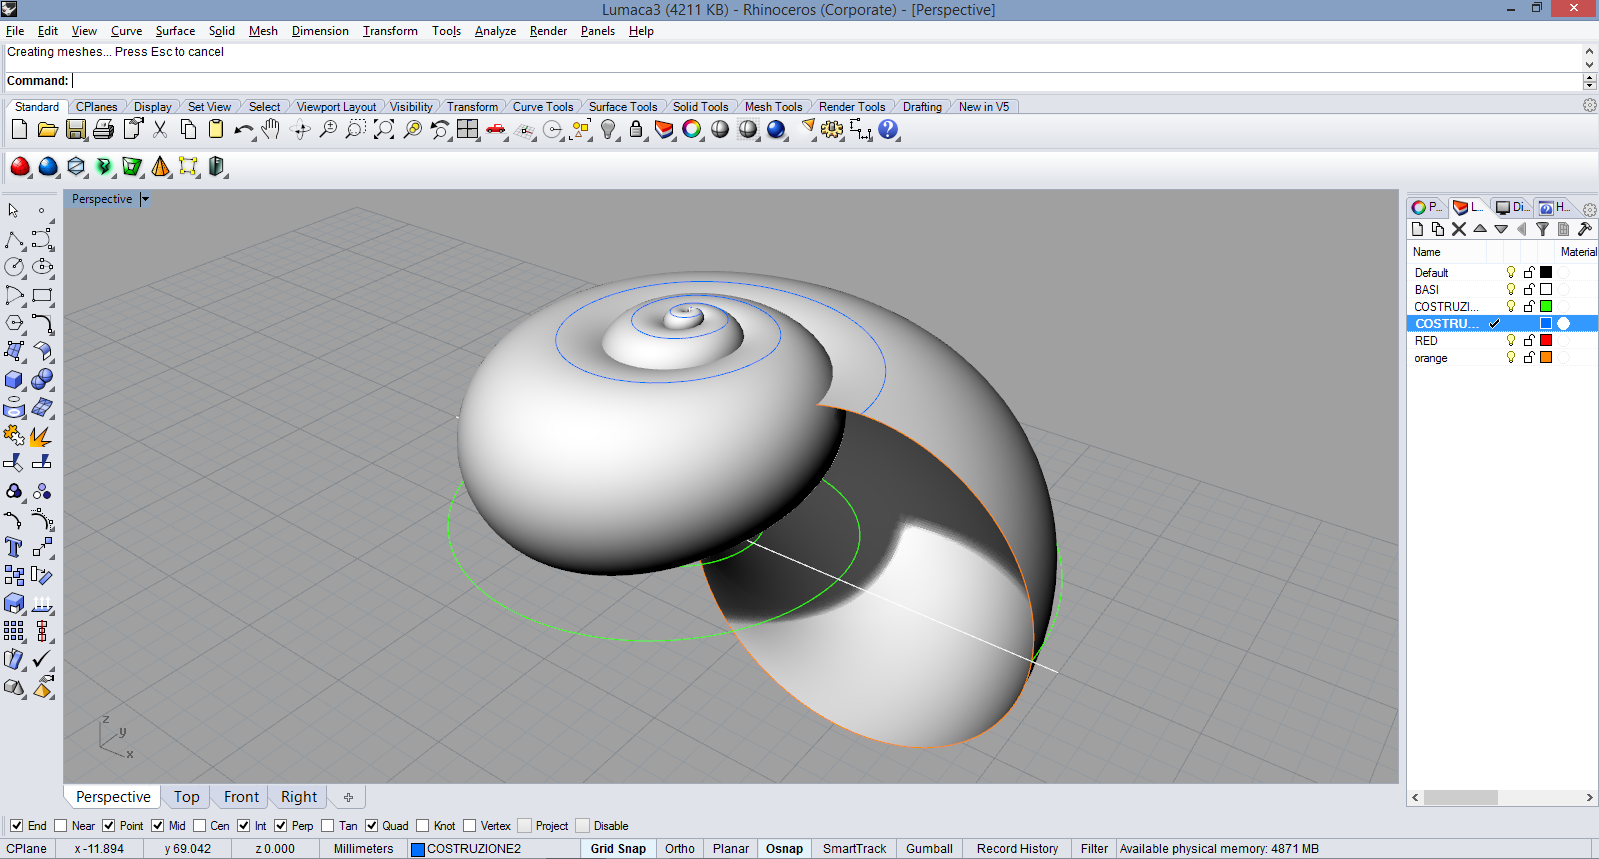Click the red shaded sphere icon
The image size is (1599, 859).
pyautogui.click(x=19, y=167)
